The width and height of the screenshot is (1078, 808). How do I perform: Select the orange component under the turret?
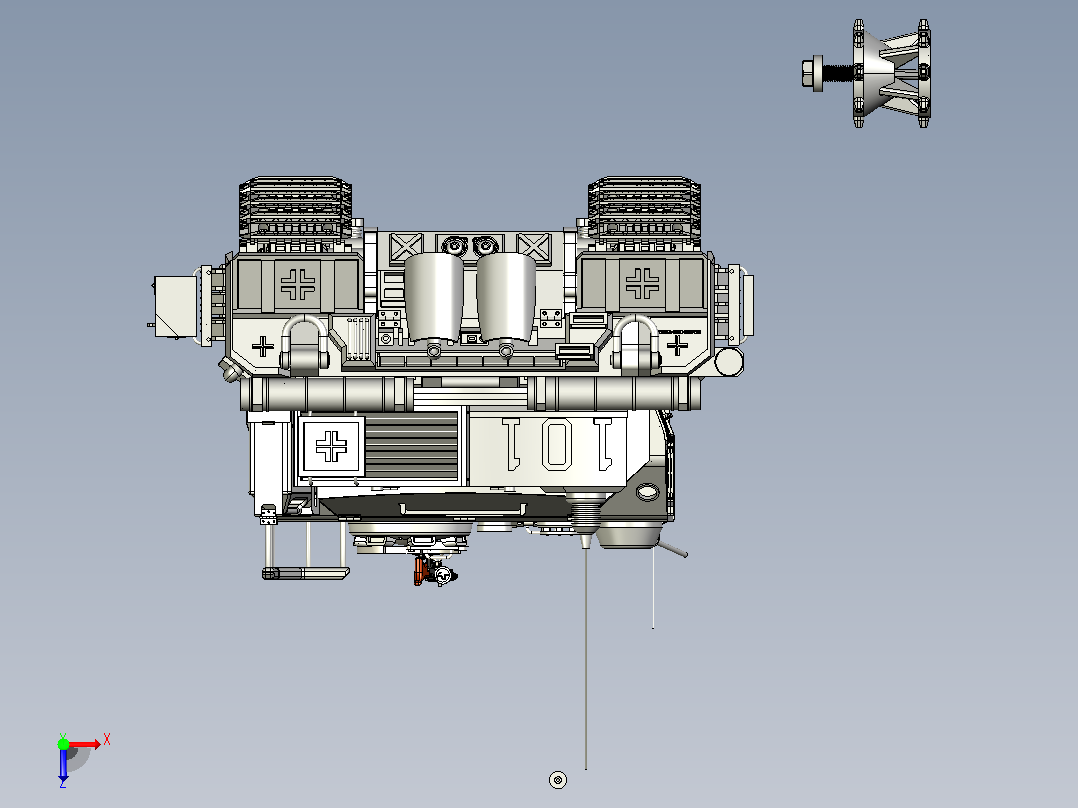(419, 571)
